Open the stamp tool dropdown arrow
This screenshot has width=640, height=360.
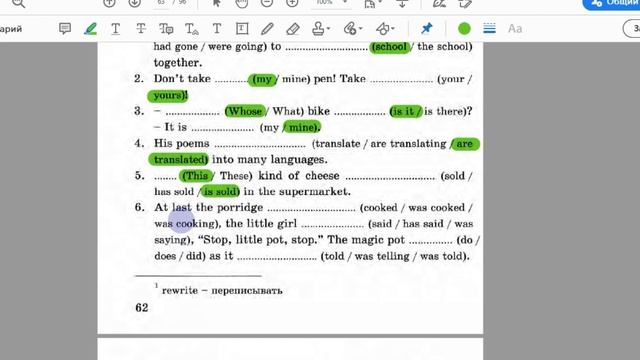click(x=328, y=29)
